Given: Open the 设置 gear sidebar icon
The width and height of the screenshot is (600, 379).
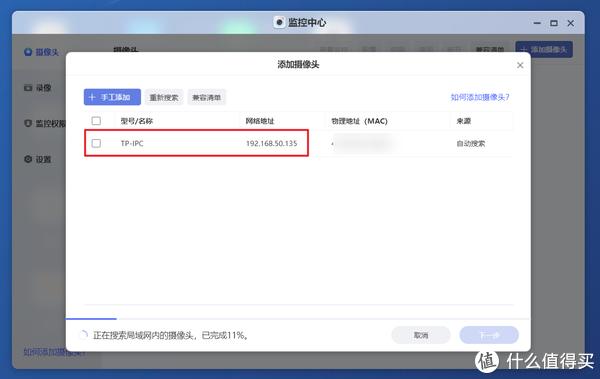Looking at the screenshot, I should pos(28,159).
